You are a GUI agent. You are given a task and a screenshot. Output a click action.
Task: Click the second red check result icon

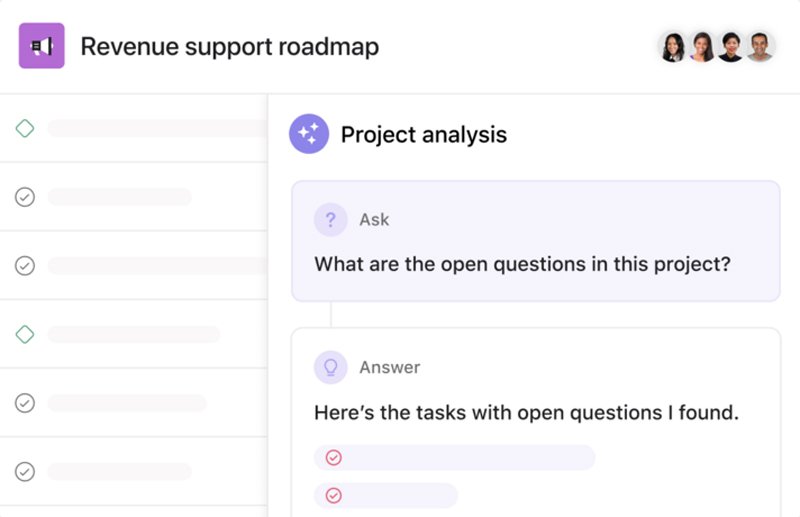334,495
